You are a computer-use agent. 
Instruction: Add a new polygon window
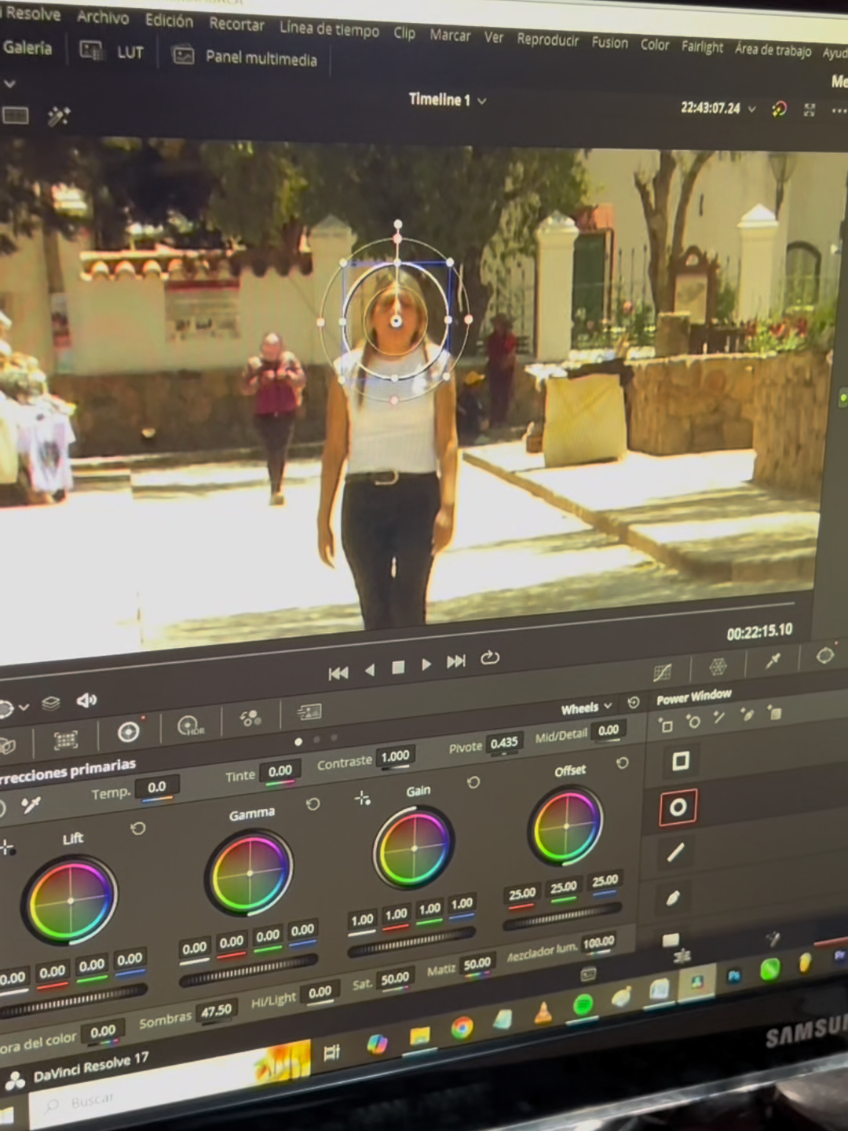(719, 718)
